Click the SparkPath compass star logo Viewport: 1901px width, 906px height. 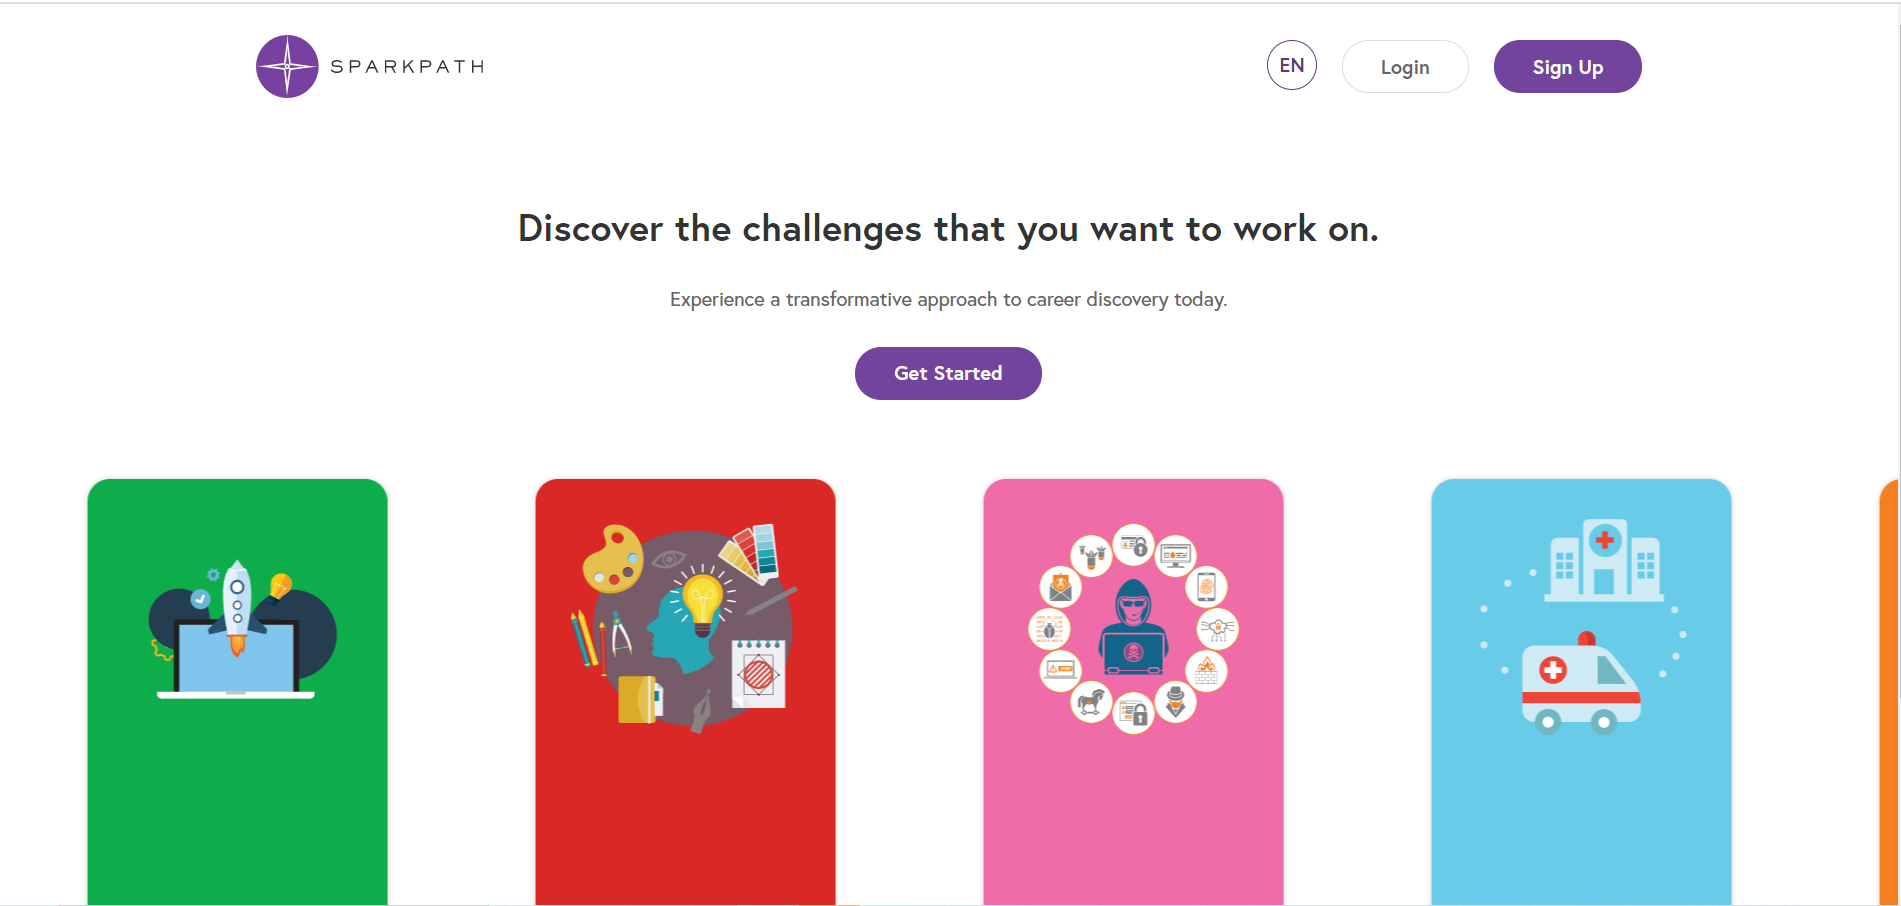pyautogui.click(x=287, y=67)
